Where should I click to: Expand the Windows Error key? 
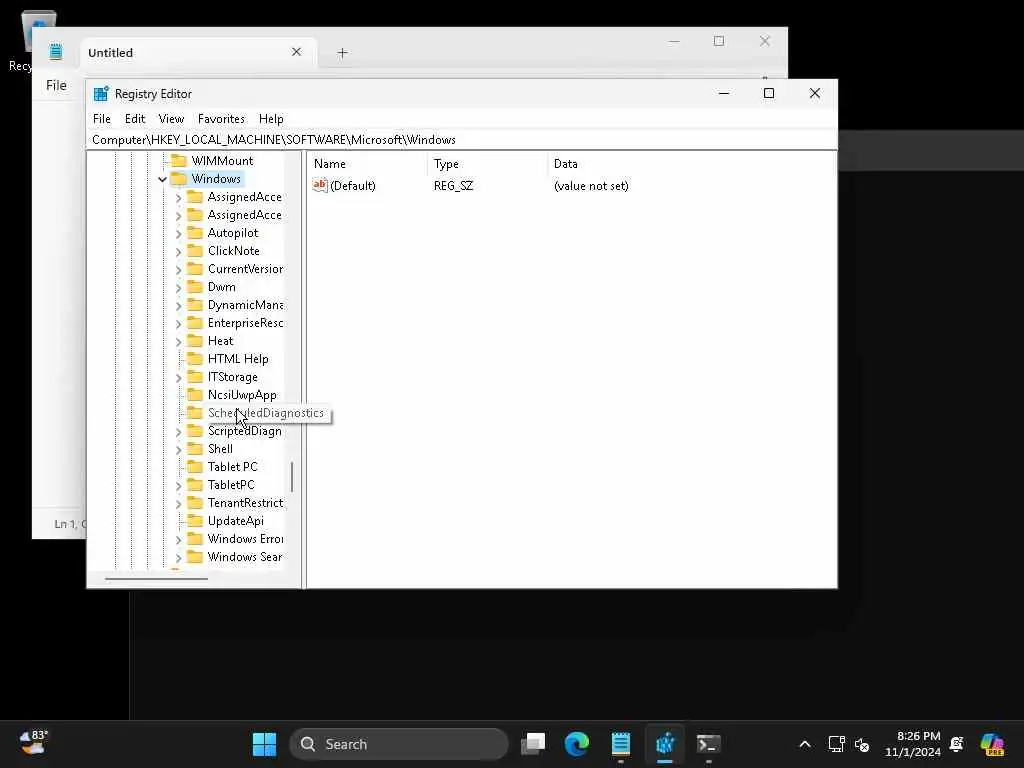click(178, 539)
